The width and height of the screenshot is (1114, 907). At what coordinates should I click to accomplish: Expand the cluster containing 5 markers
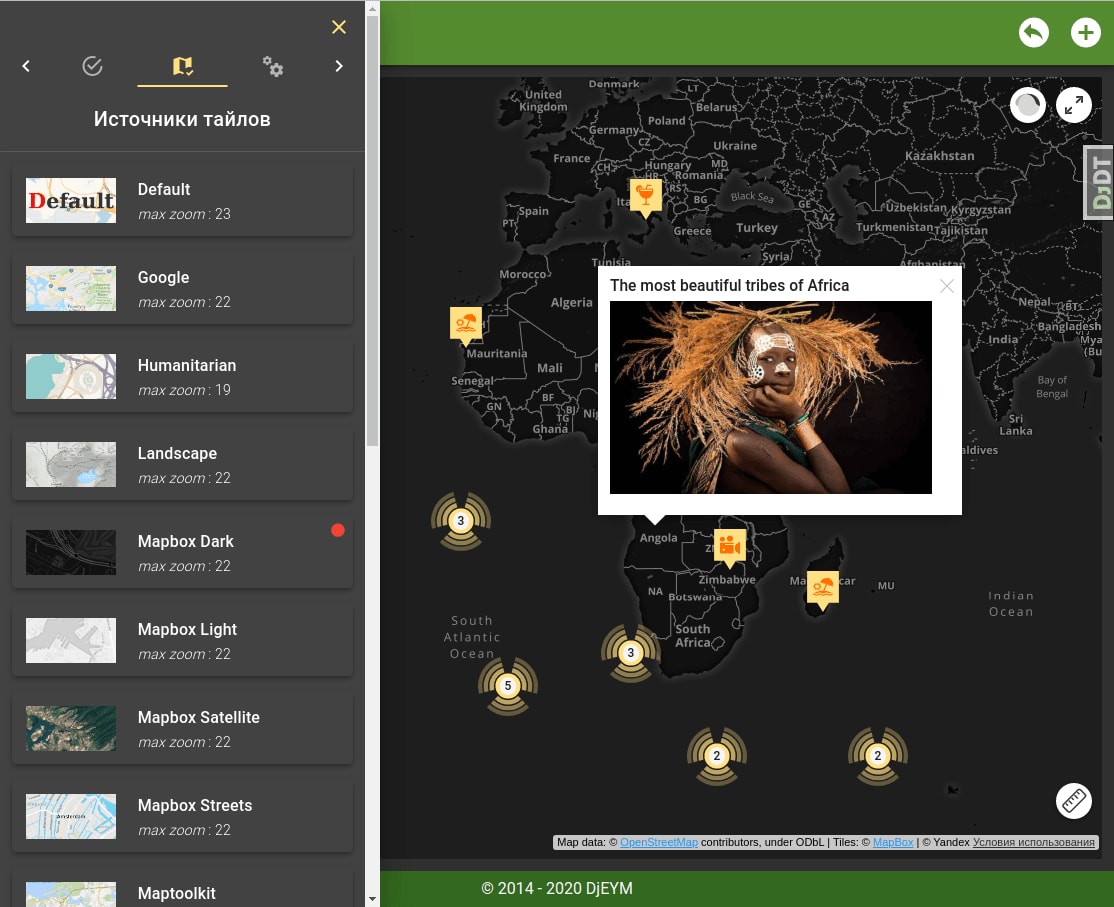[x=508, y=686]
